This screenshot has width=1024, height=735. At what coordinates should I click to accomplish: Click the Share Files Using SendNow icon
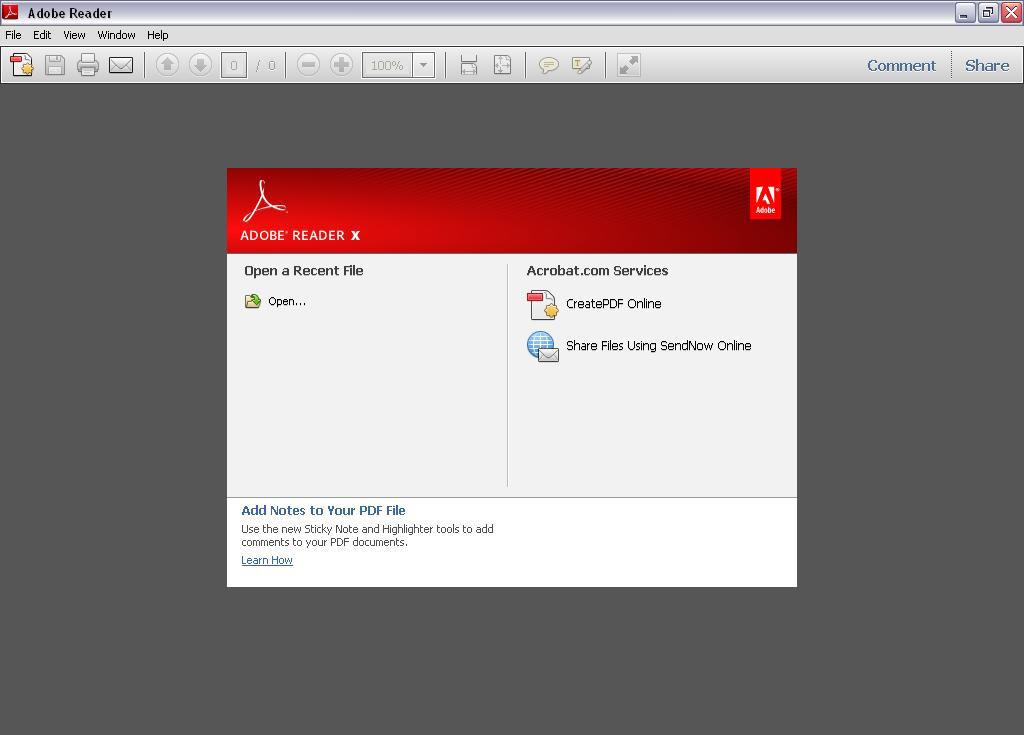[x=542, y=346]
